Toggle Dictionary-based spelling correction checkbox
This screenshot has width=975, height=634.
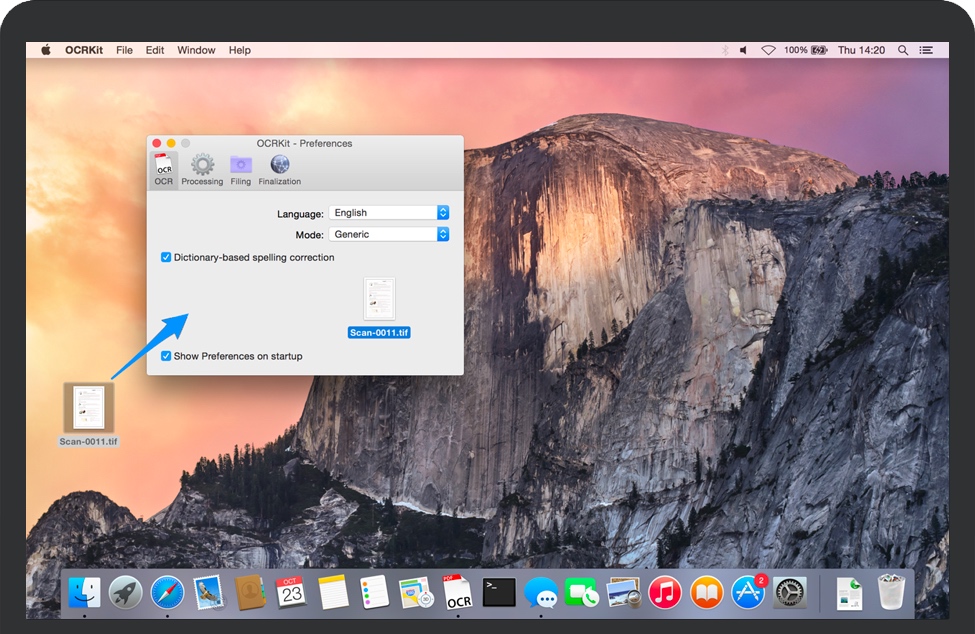[166, 257]
